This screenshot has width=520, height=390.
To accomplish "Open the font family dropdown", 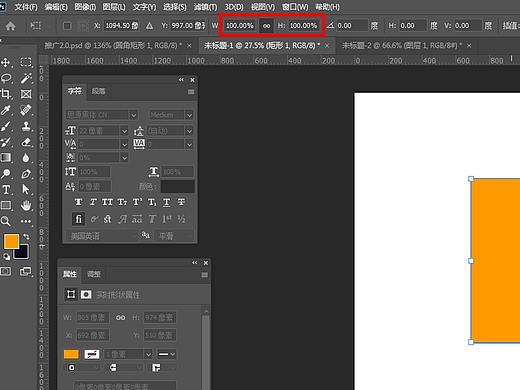I will (x=133, y=115).
